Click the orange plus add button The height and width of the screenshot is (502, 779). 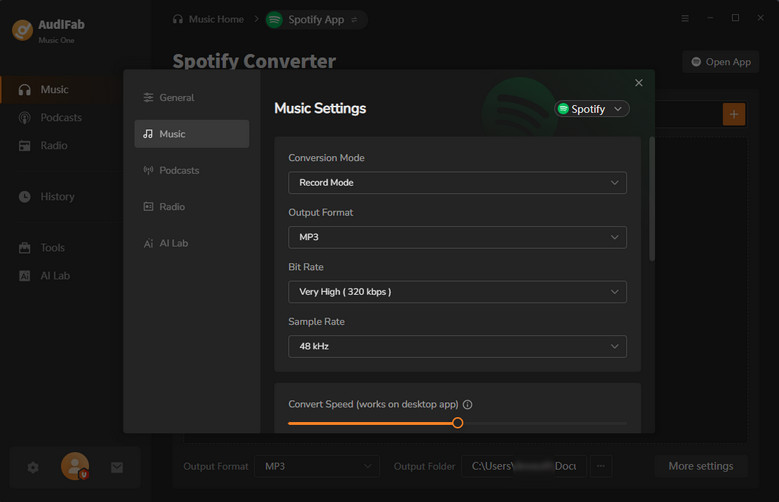click(x=734, y=114)
